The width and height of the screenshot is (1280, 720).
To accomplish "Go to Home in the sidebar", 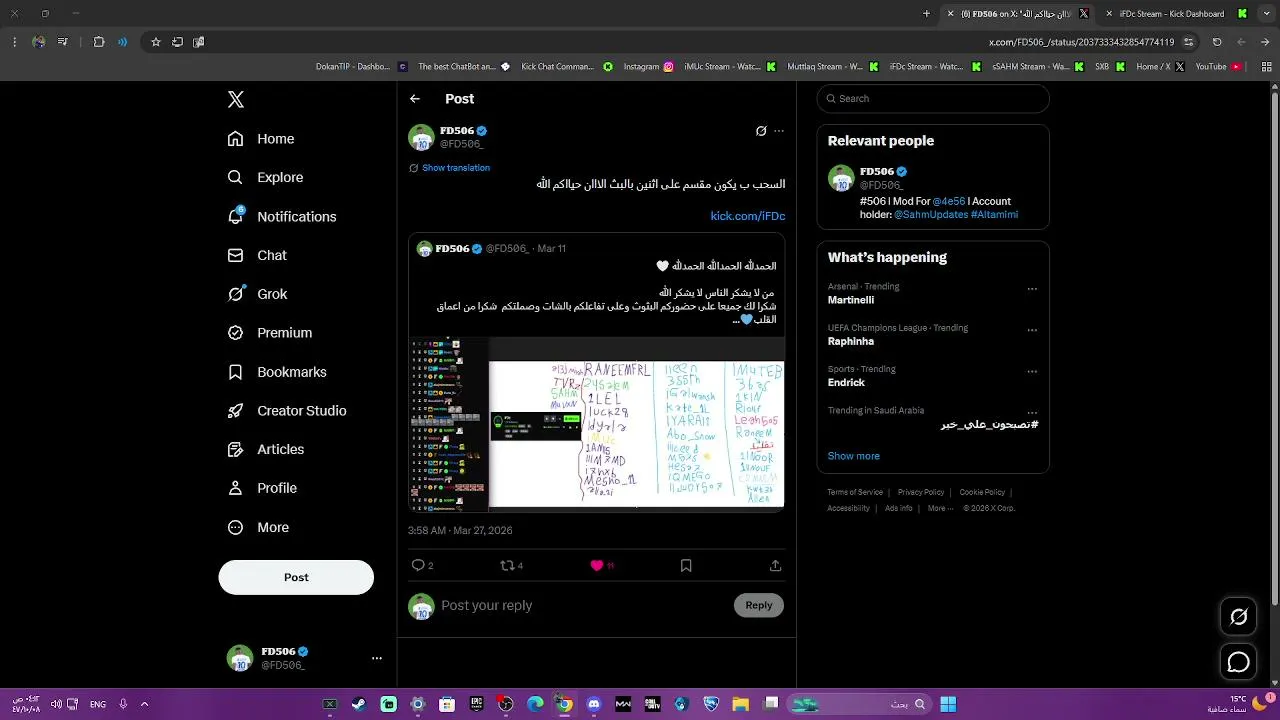I will click(x=261, y=139).
